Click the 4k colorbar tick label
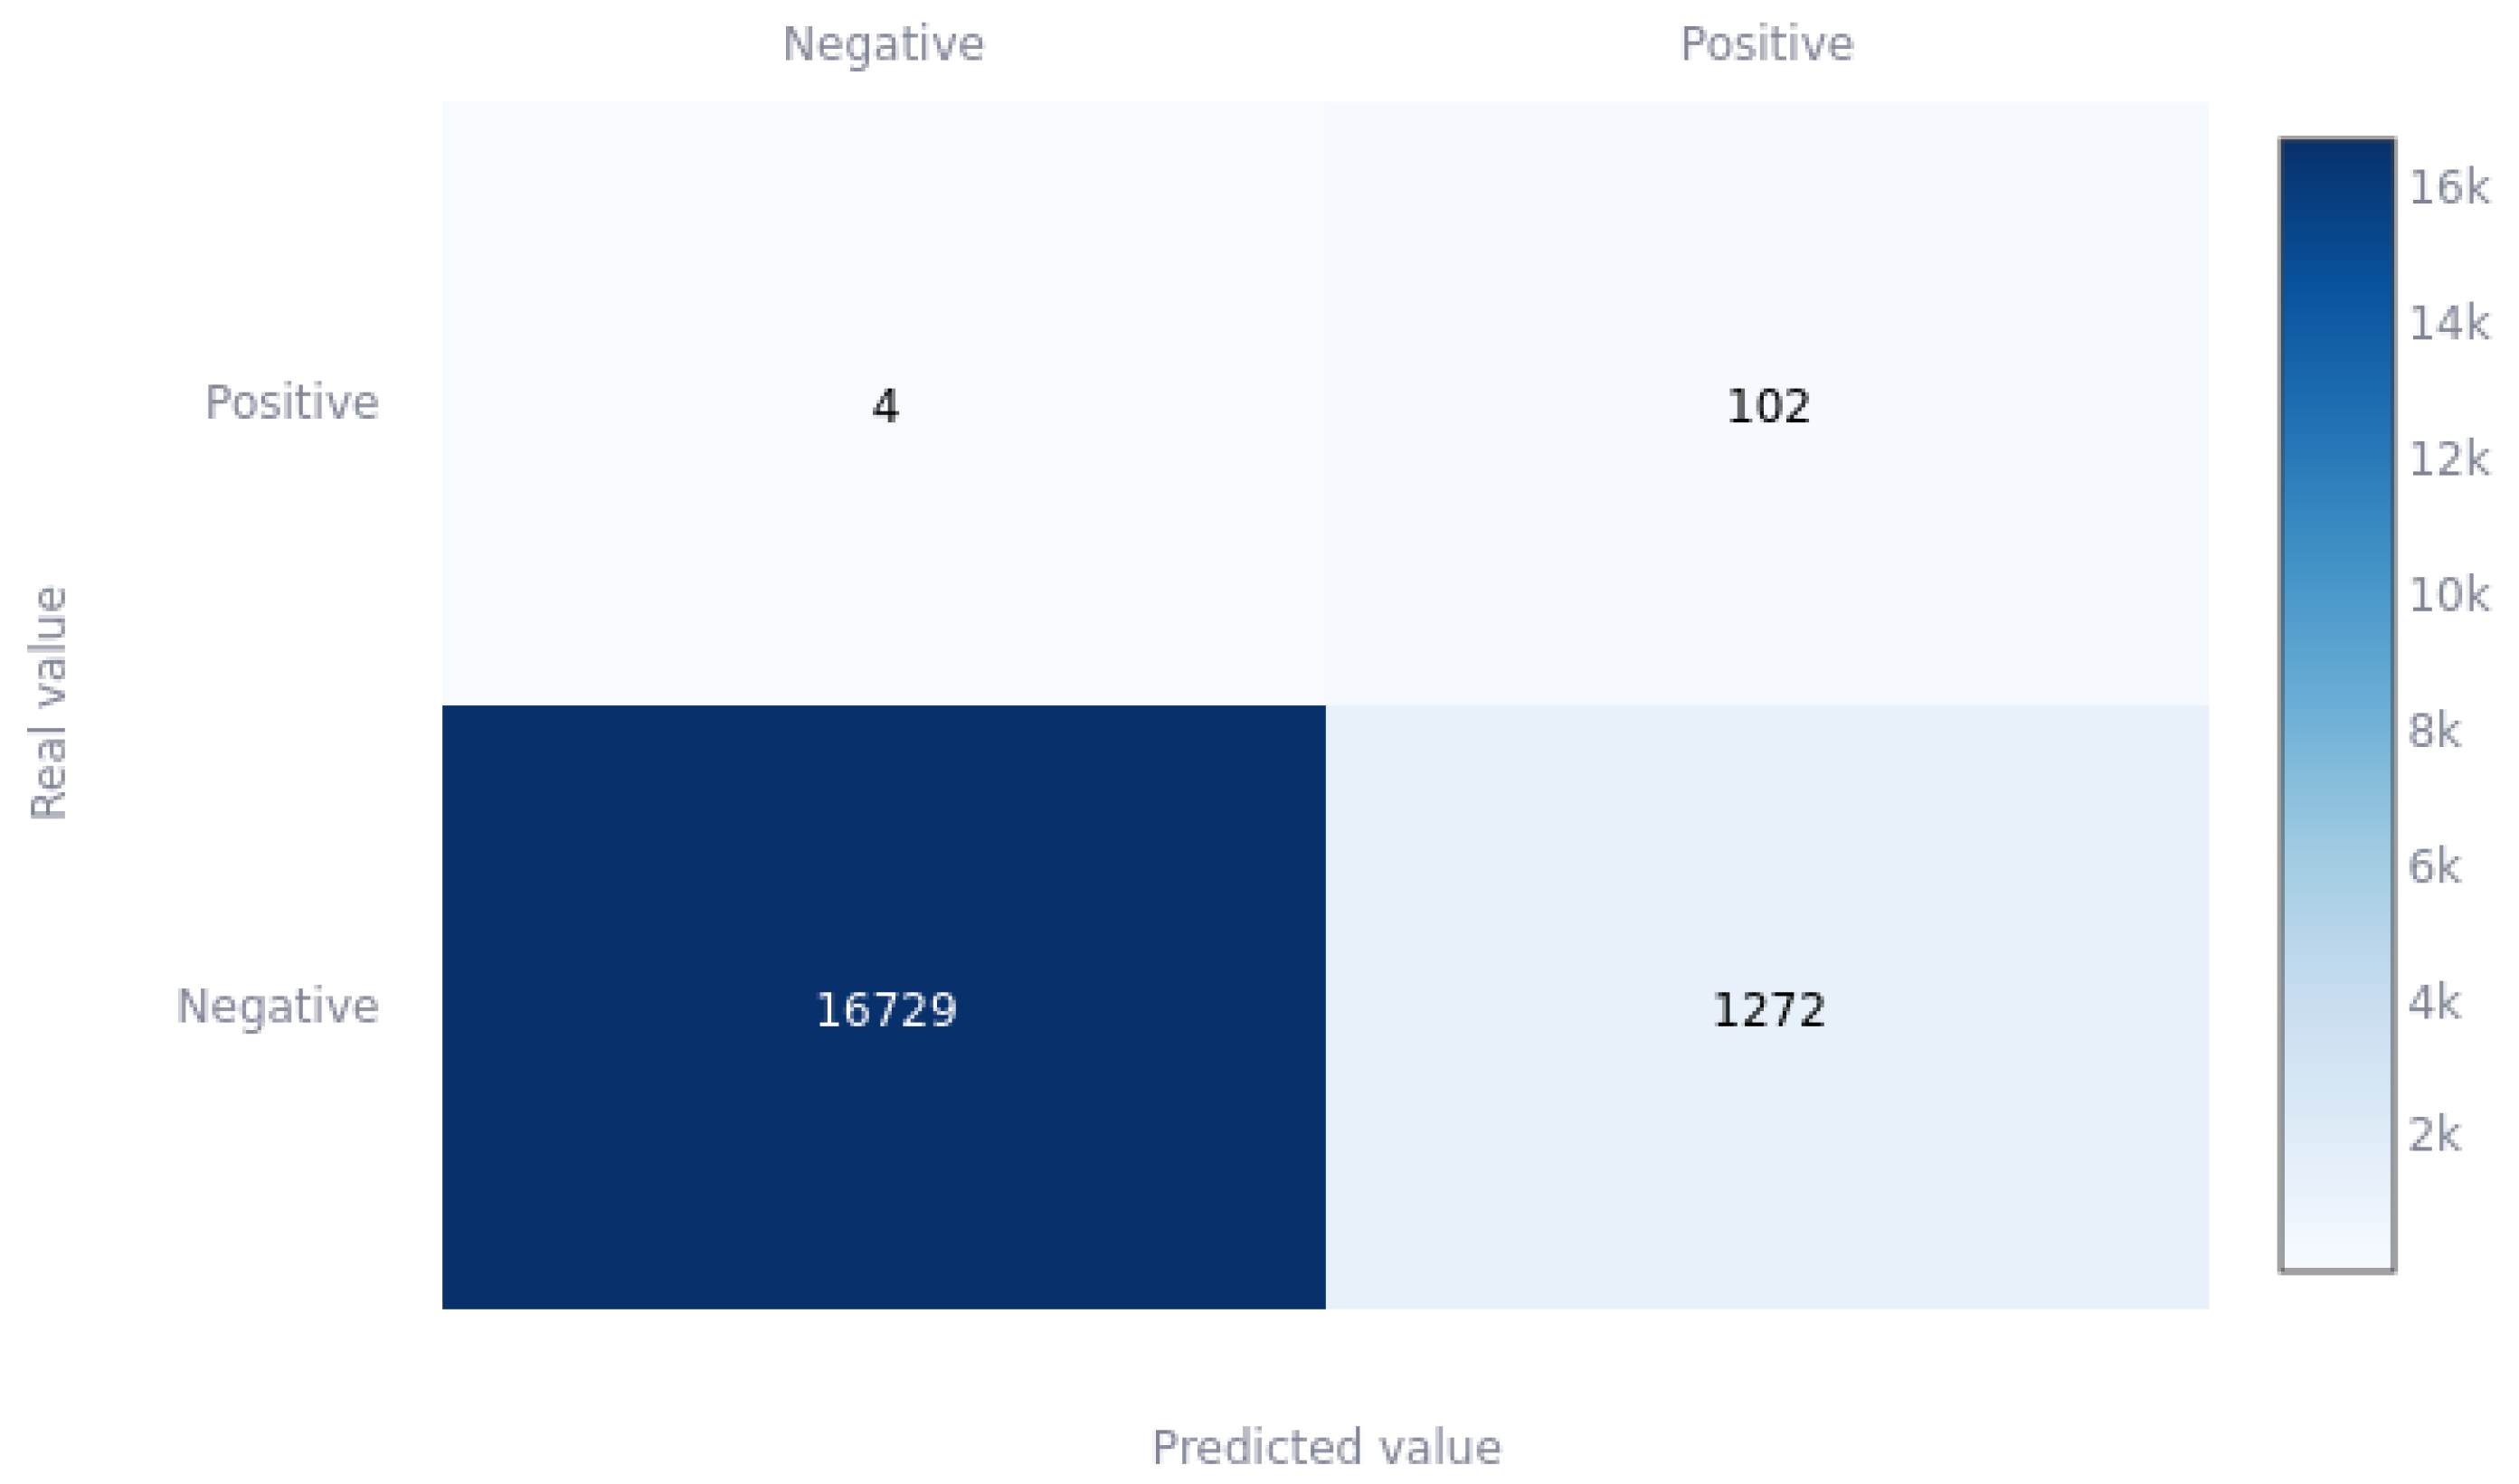 (2434, 1002)
